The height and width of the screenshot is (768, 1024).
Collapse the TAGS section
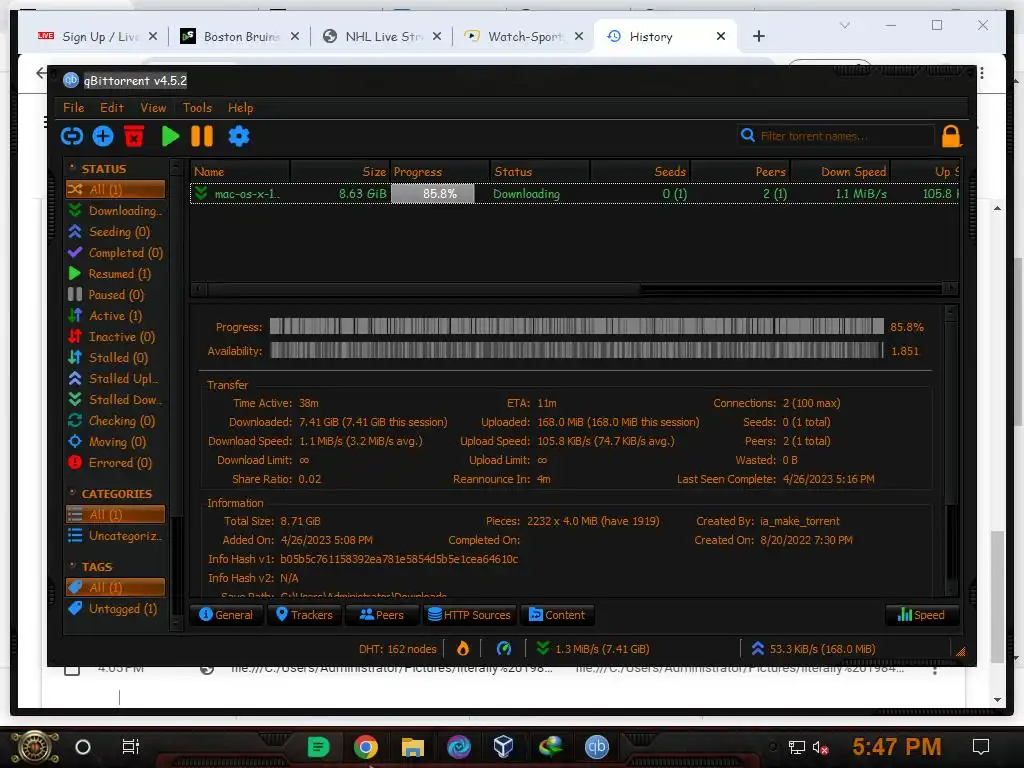pyautogui.click(x=72, y=566)
